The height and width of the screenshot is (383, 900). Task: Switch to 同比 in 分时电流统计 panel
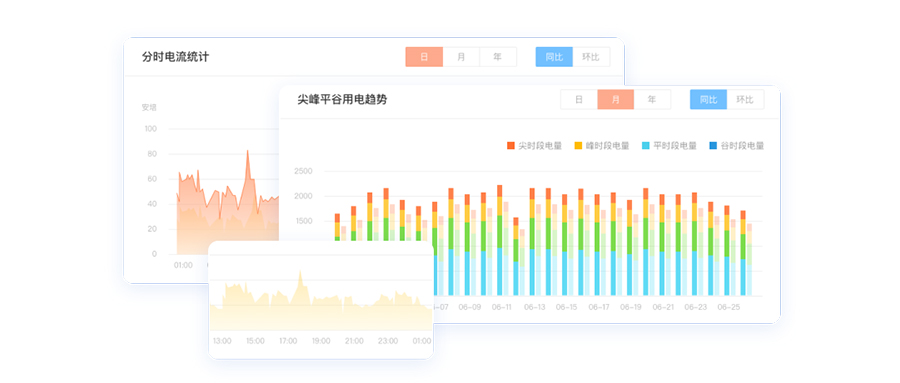point(554,57)
